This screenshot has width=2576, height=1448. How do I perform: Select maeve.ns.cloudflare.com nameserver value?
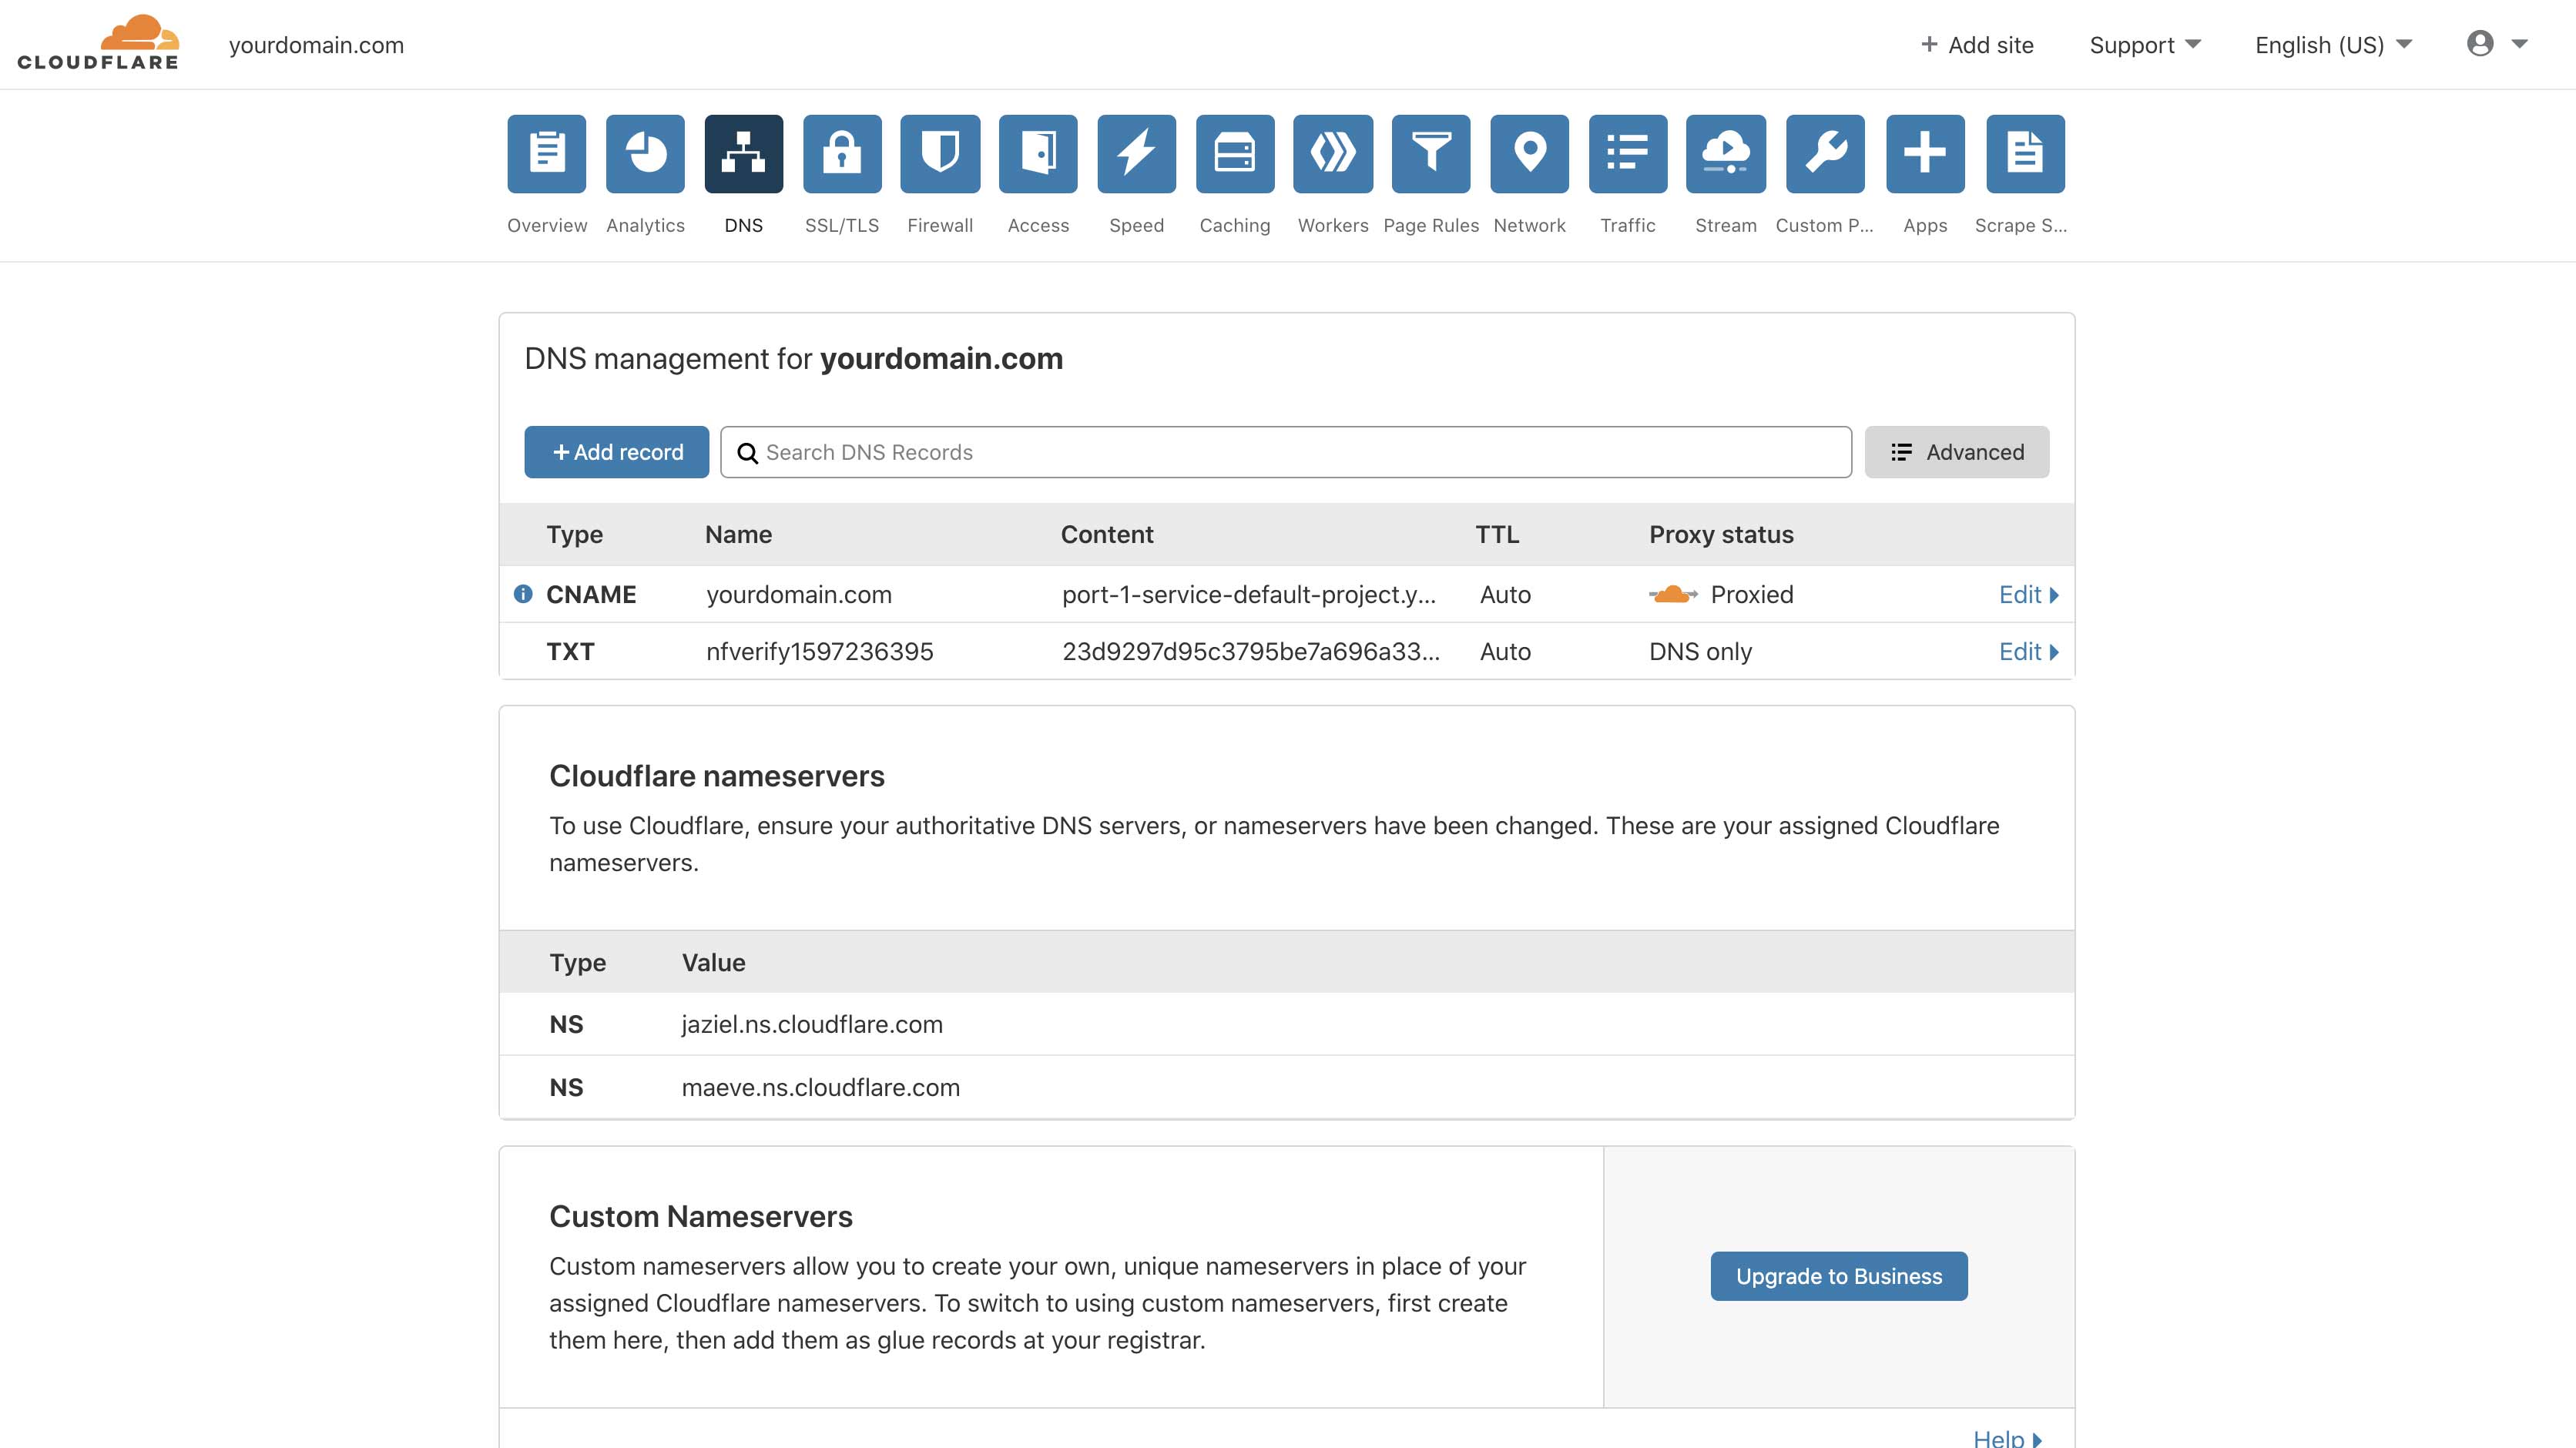coord(821,1087)
